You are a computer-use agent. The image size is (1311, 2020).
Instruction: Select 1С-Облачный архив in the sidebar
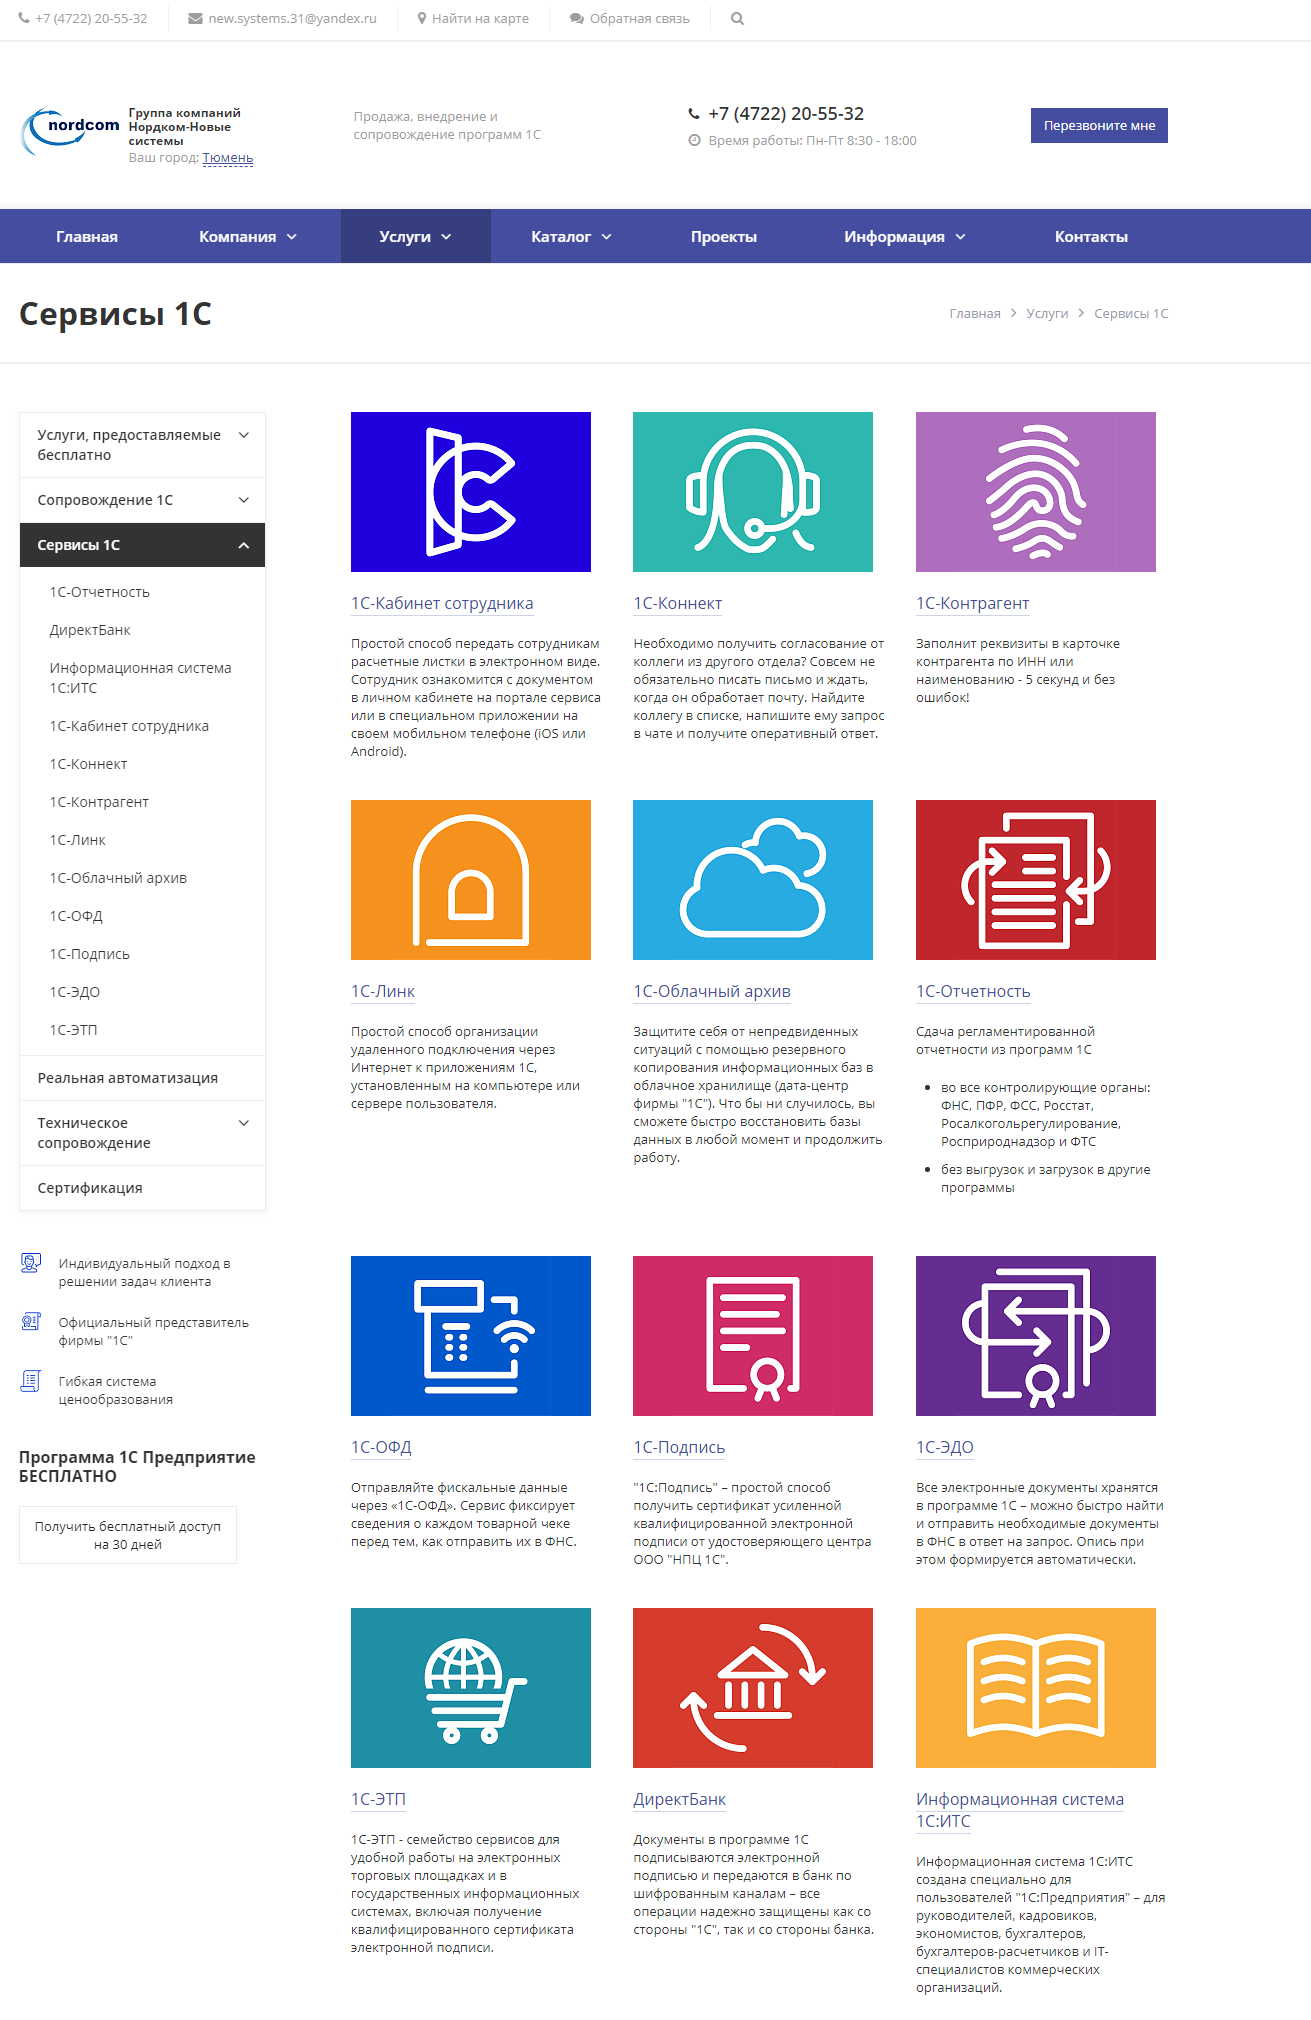tap(118, 878)
